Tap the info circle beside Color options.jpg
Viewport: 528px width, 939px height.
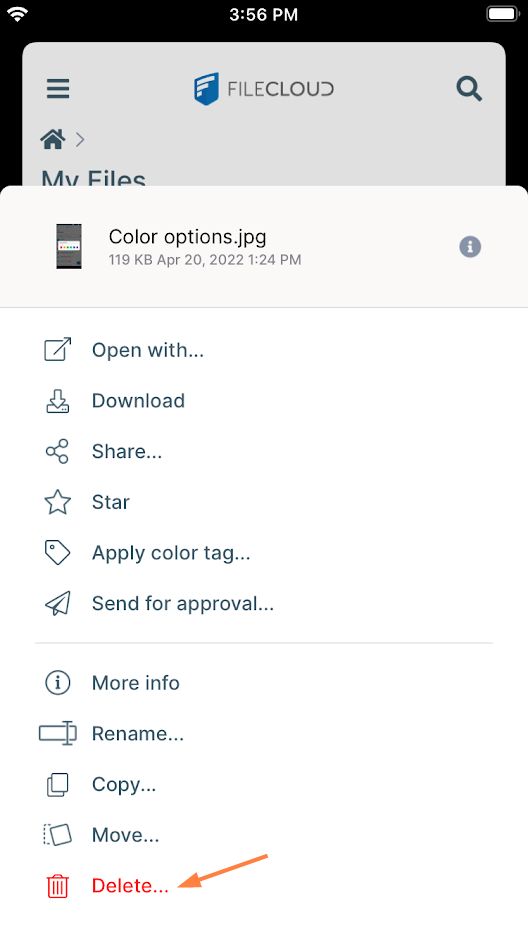point(470,246)
